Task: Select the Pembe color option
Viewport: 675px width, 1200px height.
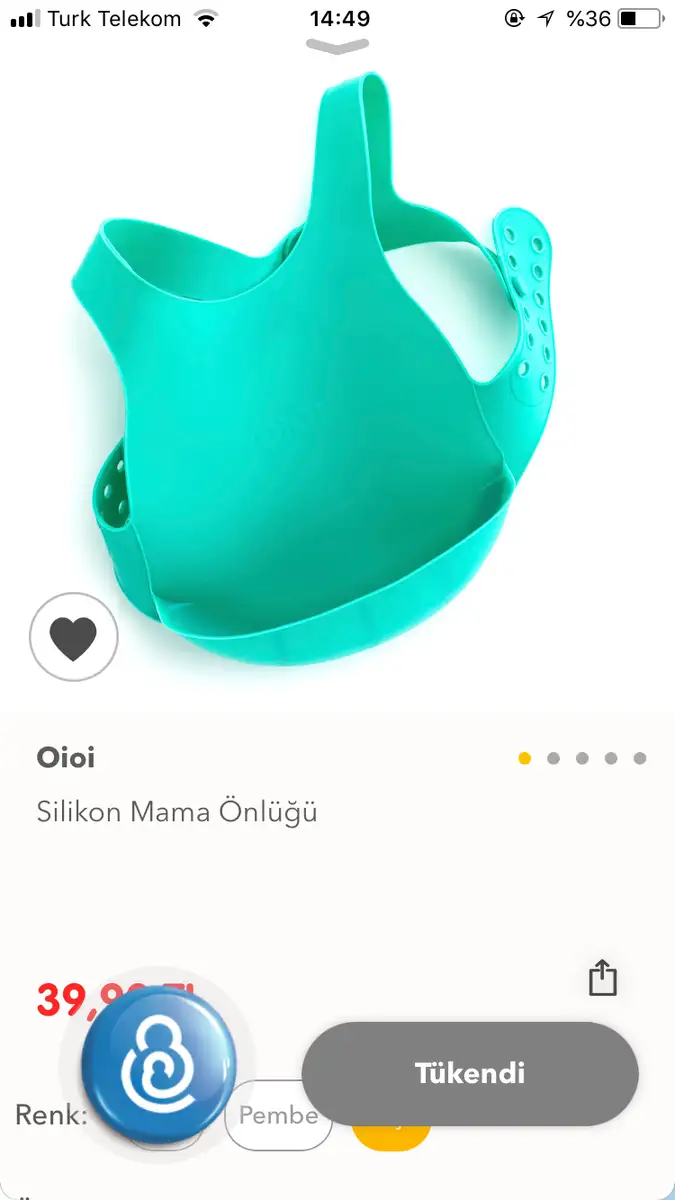Action: point(278,1115)
